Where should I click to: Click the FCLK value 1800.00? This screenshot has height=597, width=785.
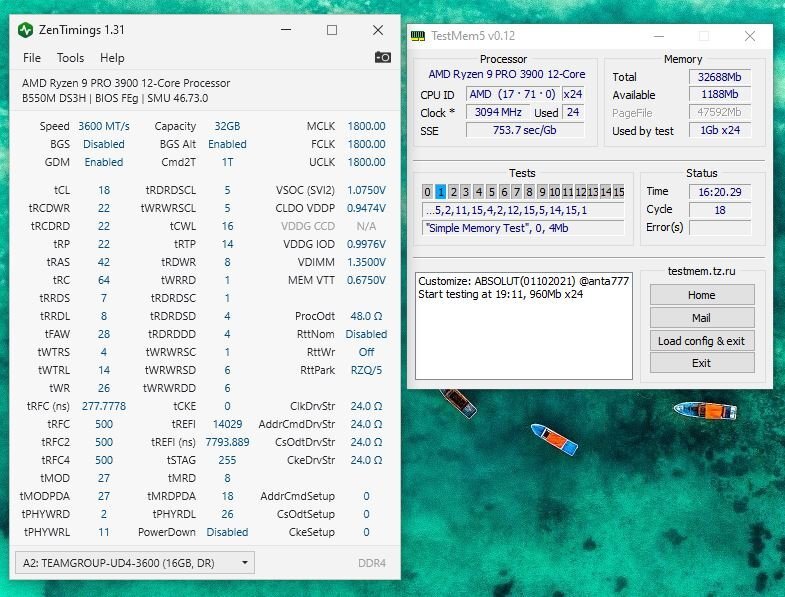pos(366,144)
